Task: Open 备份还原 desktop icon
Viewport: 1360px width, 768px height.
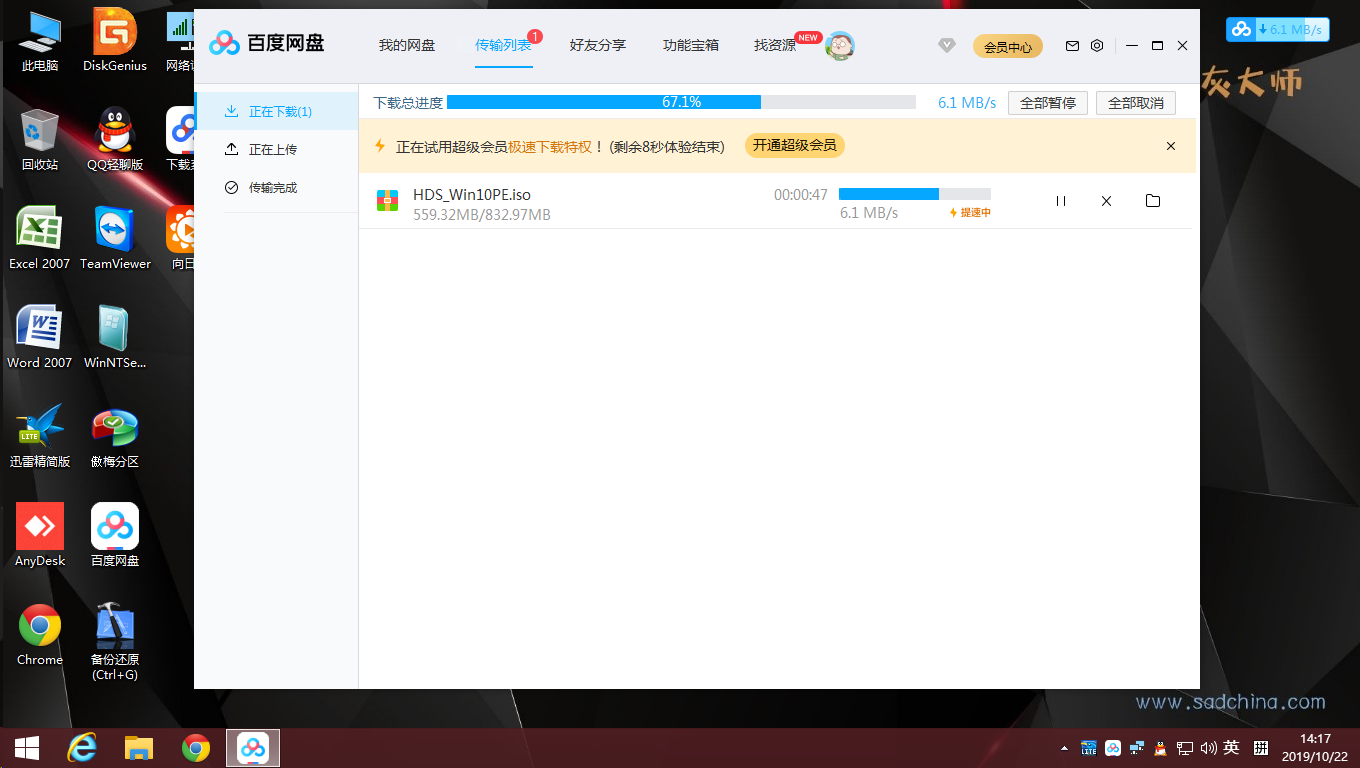Action: pos(115,641)
